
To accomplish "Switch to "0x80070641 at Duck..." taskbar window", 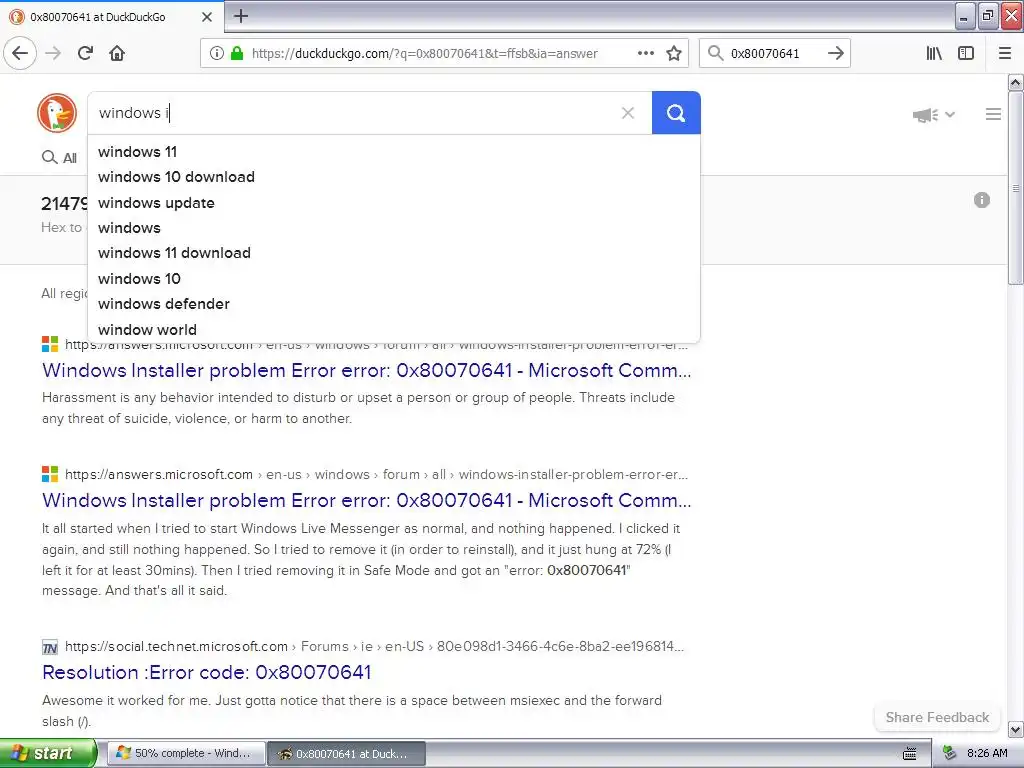I will (347, 753).
